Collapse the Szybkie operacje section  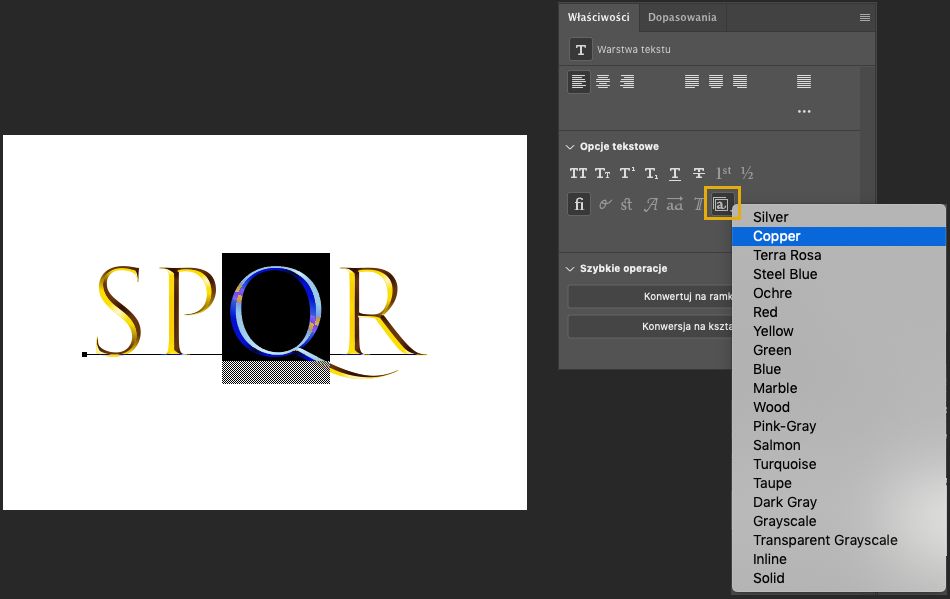tap(570, 269)
